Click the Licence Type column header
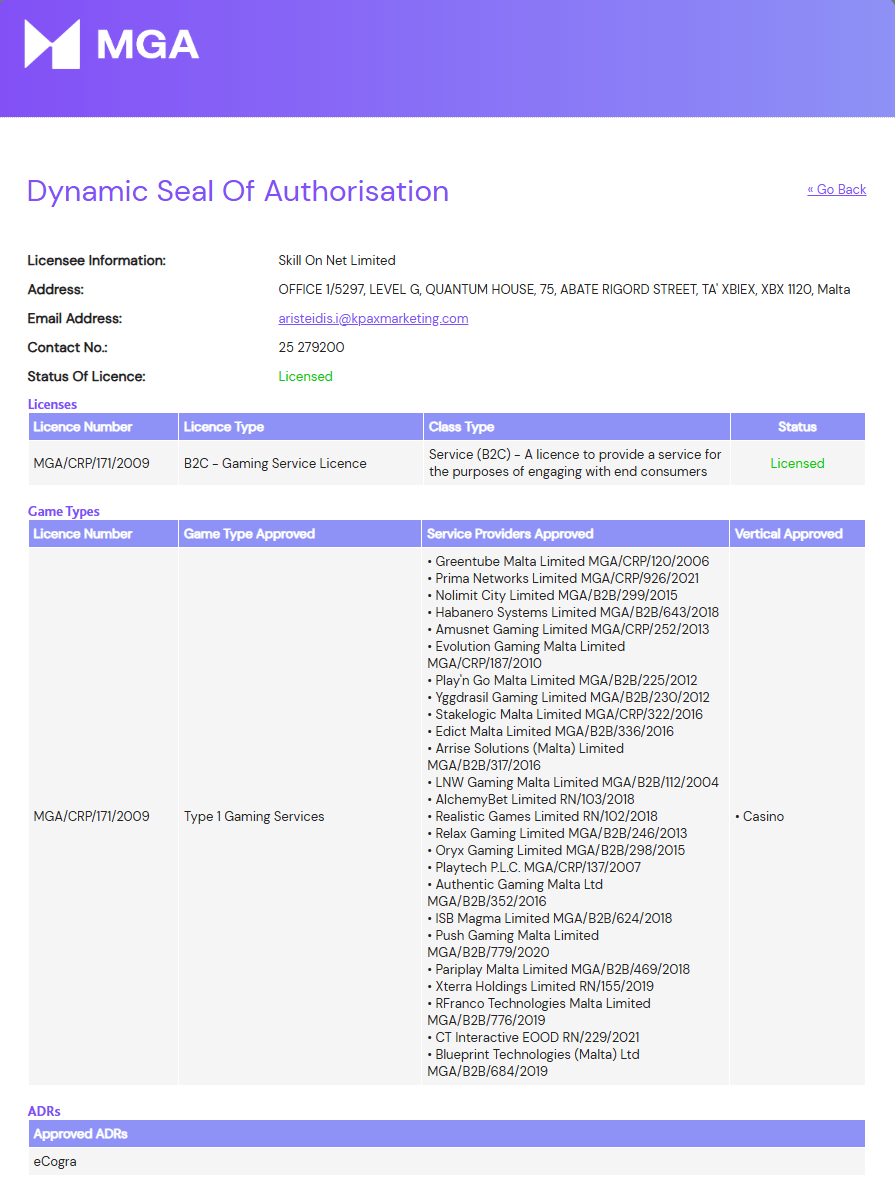895x1178 pixels. pyautogui.click(x=224, y=427)
